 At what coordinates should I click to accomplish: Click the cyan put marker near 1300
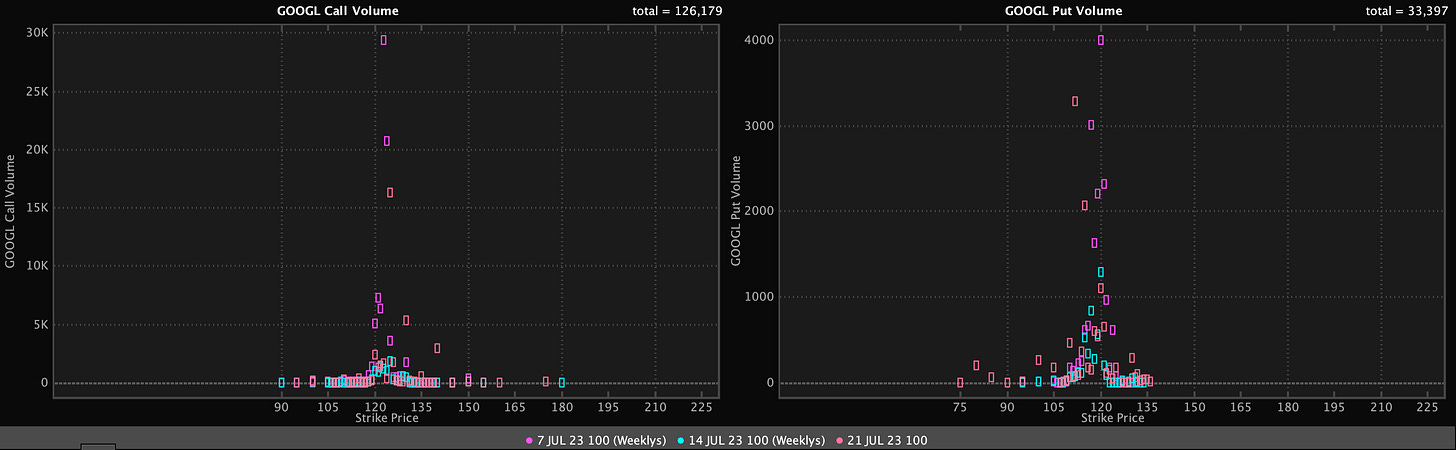[x=1101, y=272]
